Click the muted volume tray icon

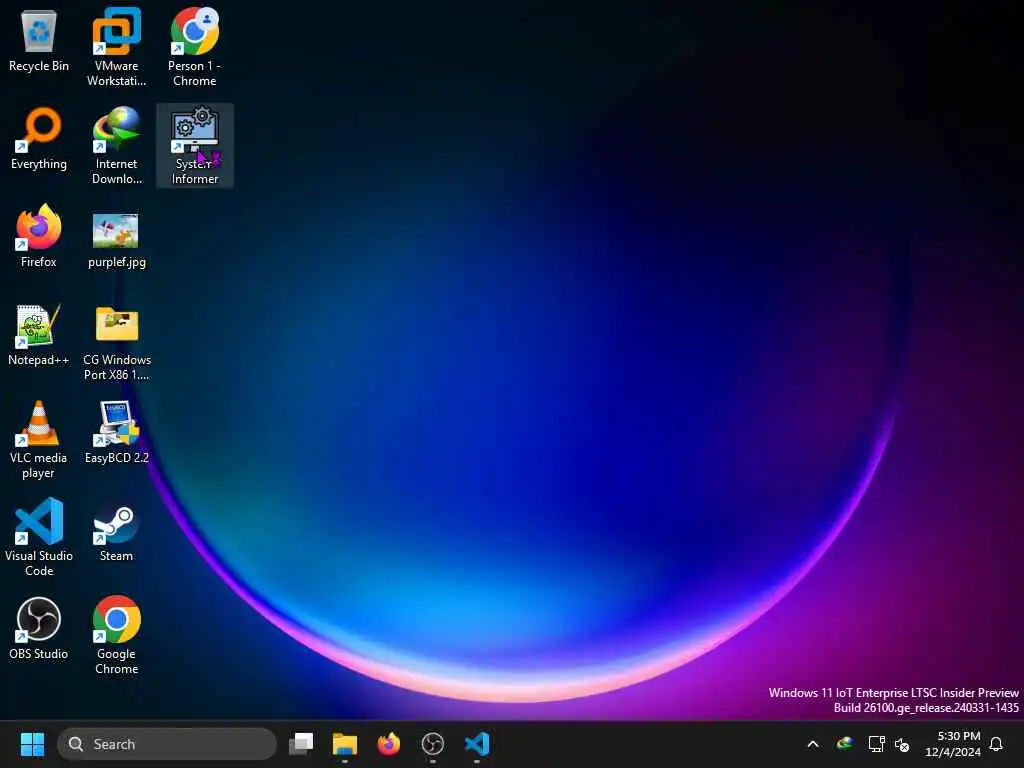(902, 744)
